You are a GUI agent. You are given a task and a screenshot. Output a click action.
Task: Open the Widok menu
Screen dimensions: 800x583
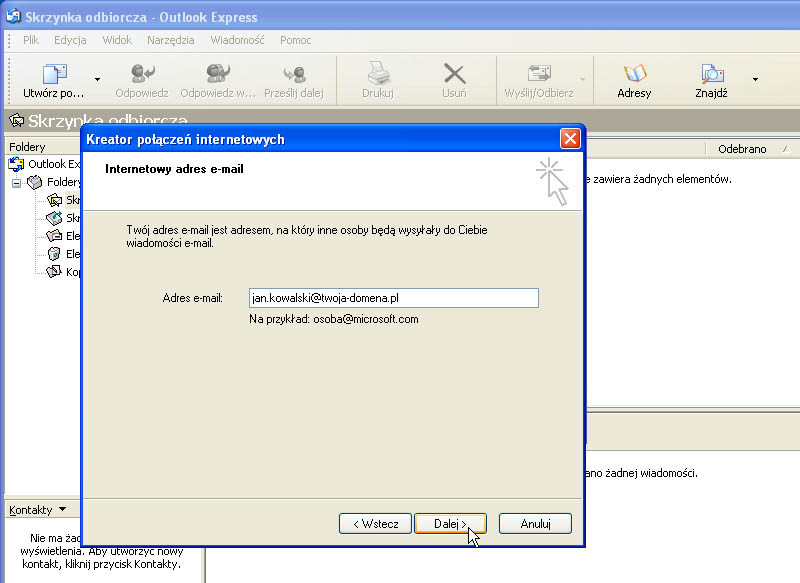(x=117, y=40)
